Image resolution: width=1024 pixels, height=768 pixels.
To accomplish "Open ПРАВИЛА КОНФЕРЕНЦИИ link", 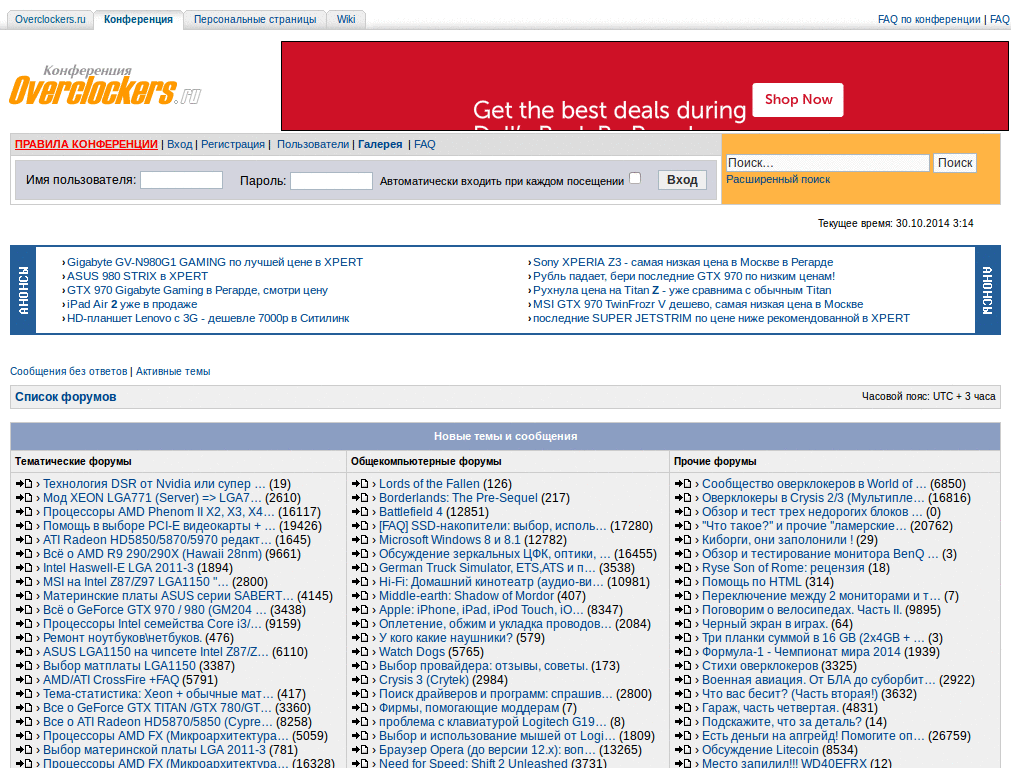I will tap(86, 144).
